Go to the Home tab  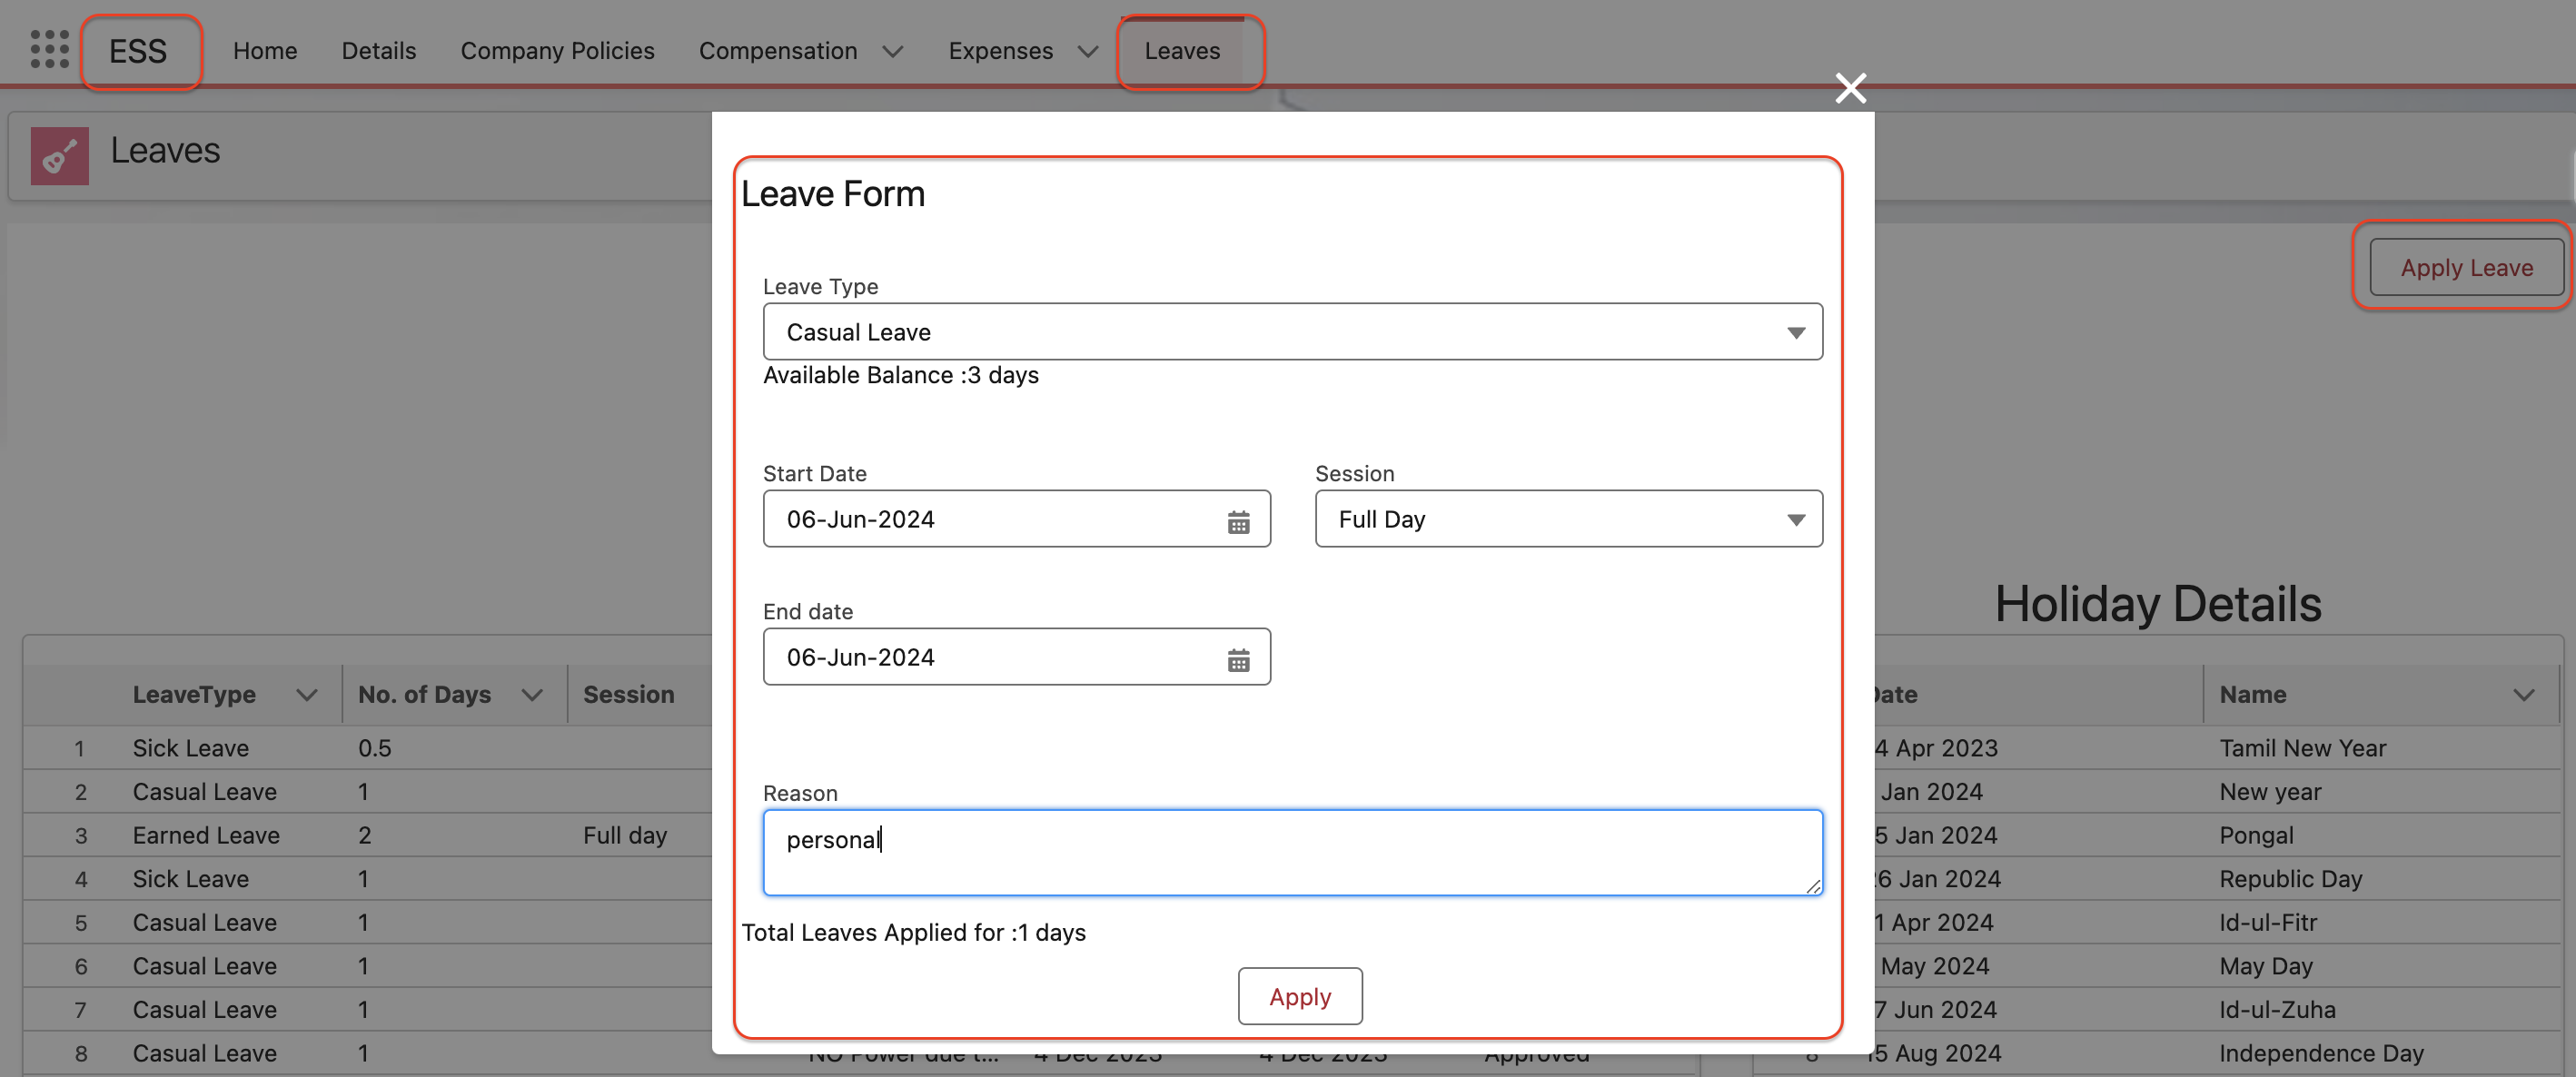click(x=265, y=51)
